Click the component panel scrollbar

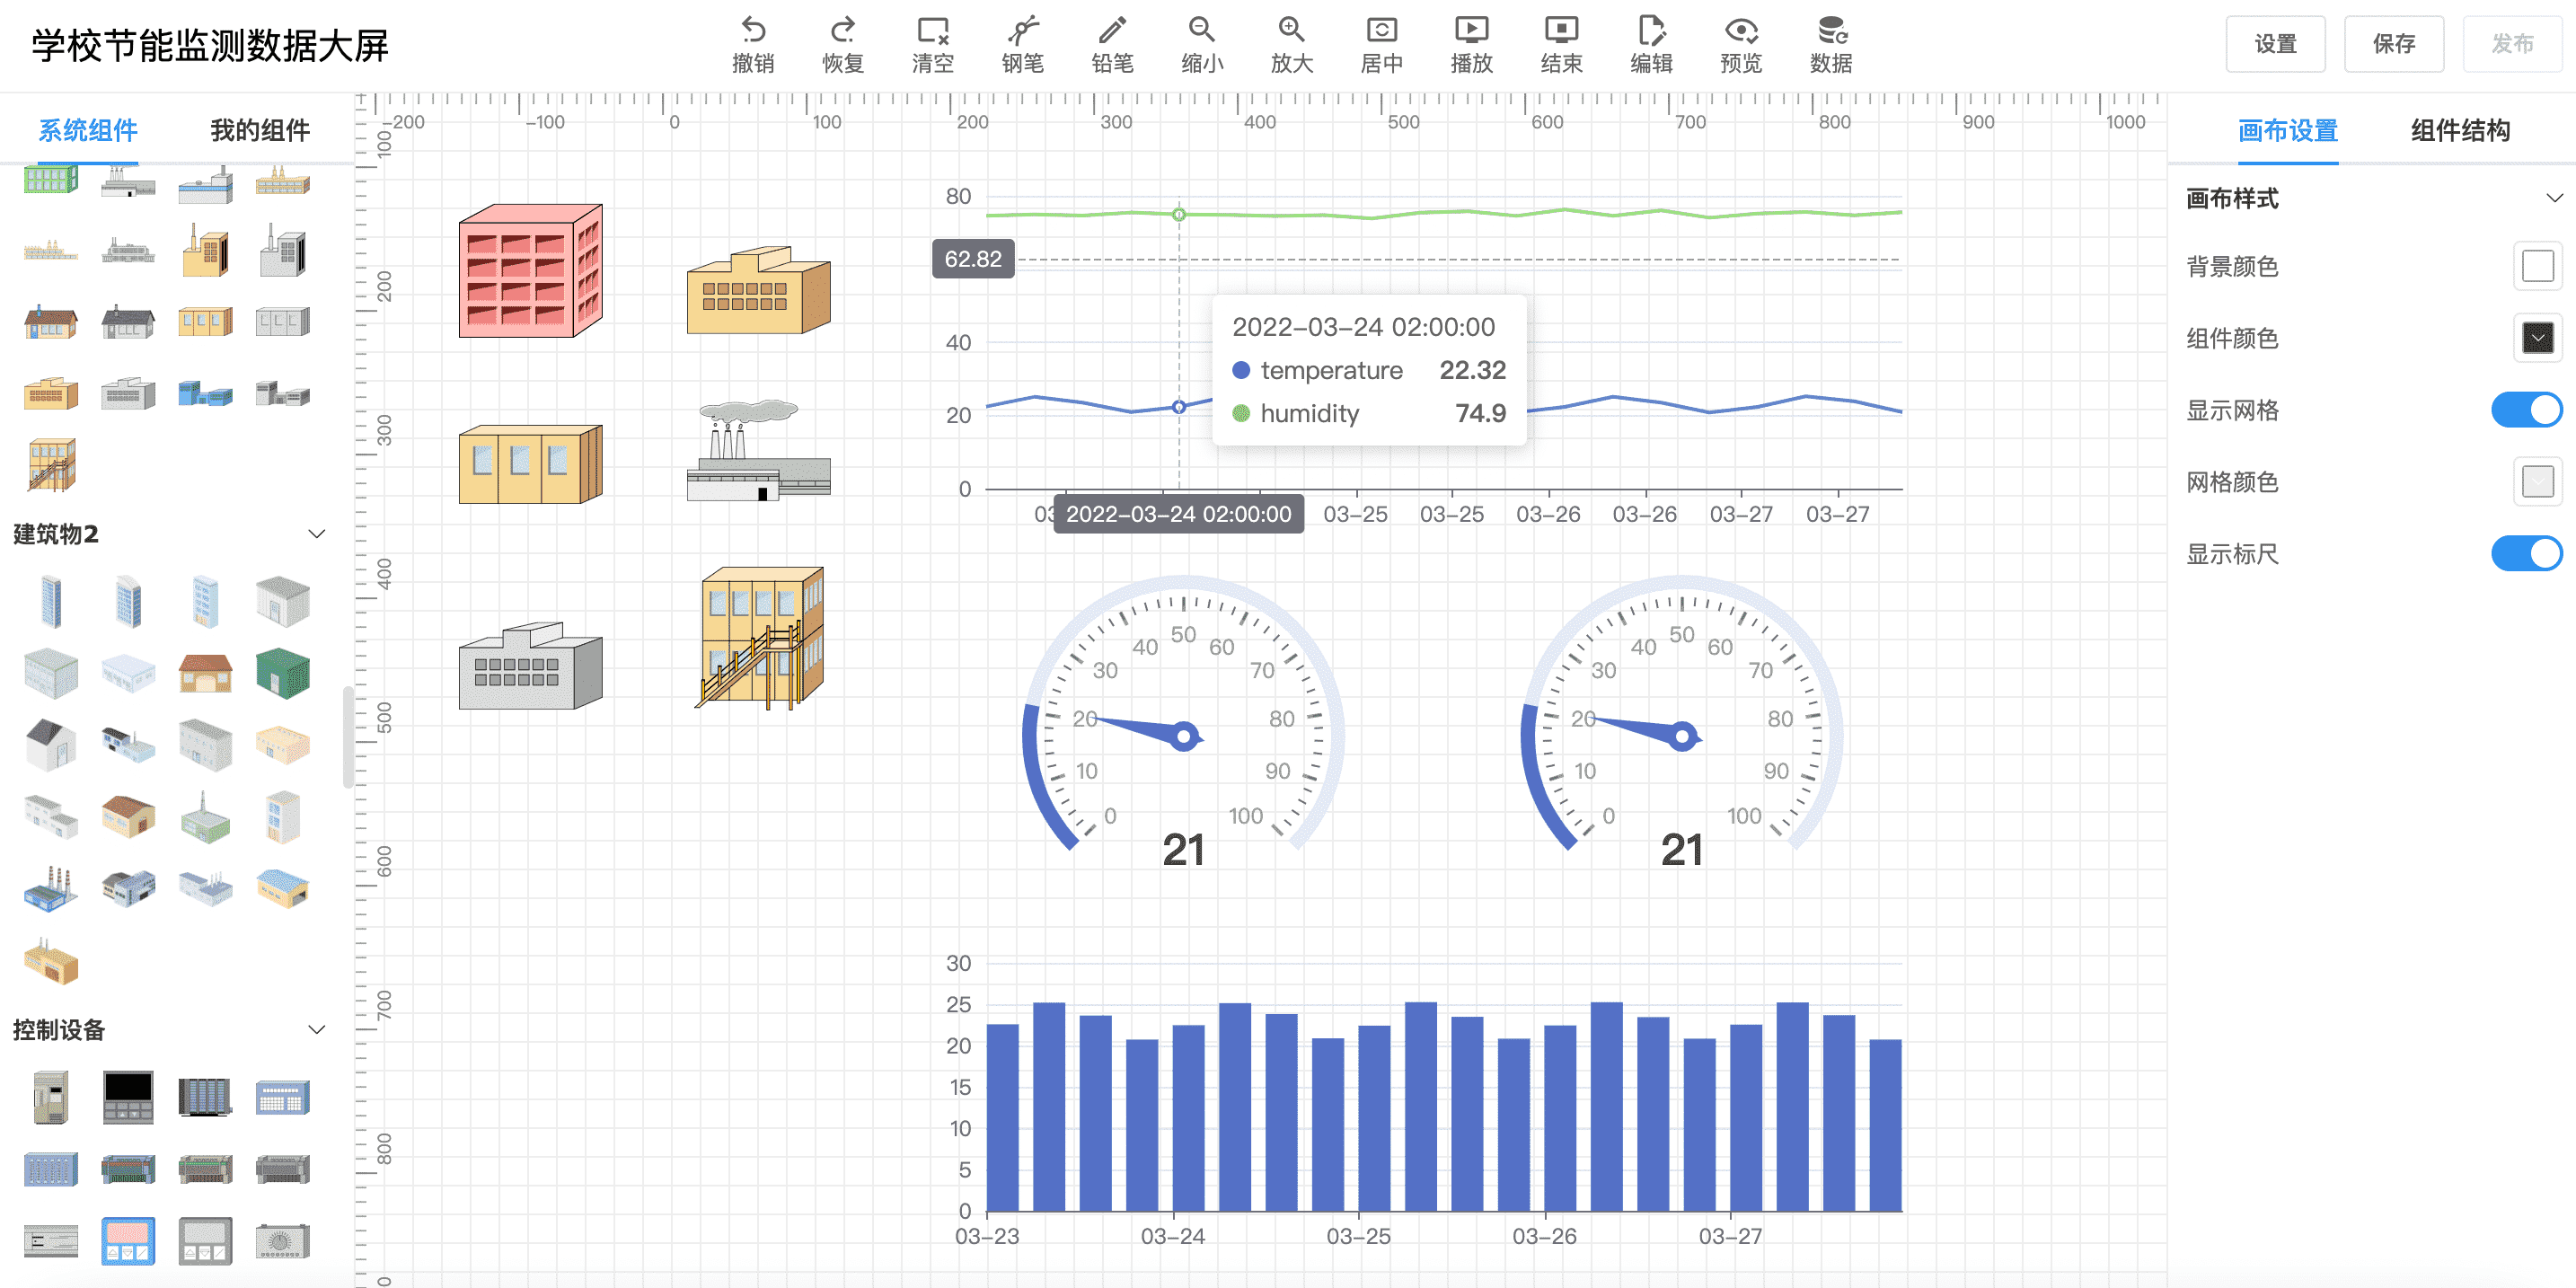[347, 737]
